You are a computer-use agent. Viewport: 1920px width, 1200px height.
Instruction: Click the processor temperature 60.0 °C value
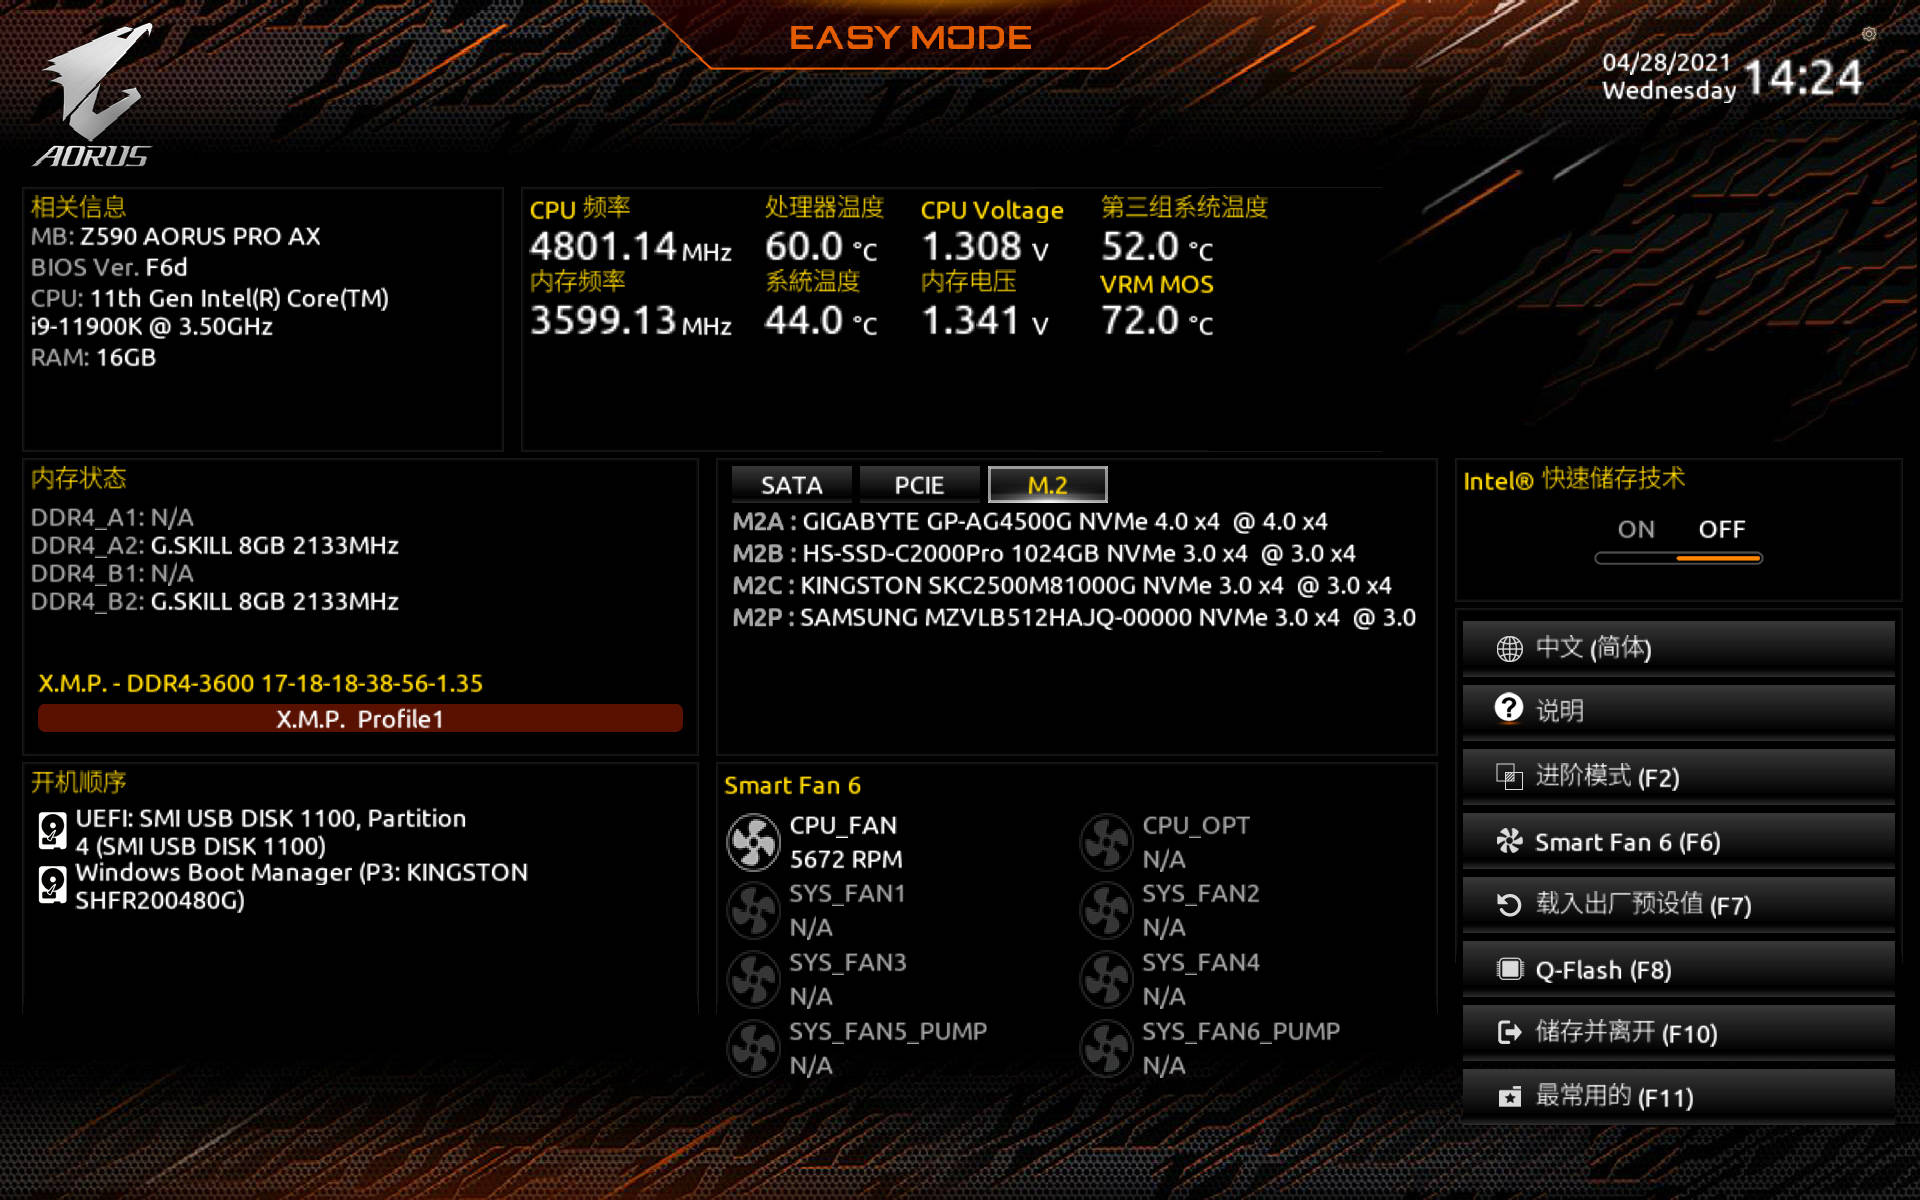(821, 246)
